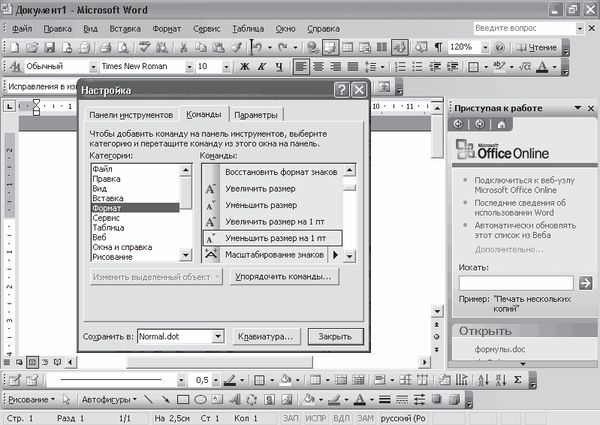
Task: Click the dialog Help question mark icon
Action: 341,90
